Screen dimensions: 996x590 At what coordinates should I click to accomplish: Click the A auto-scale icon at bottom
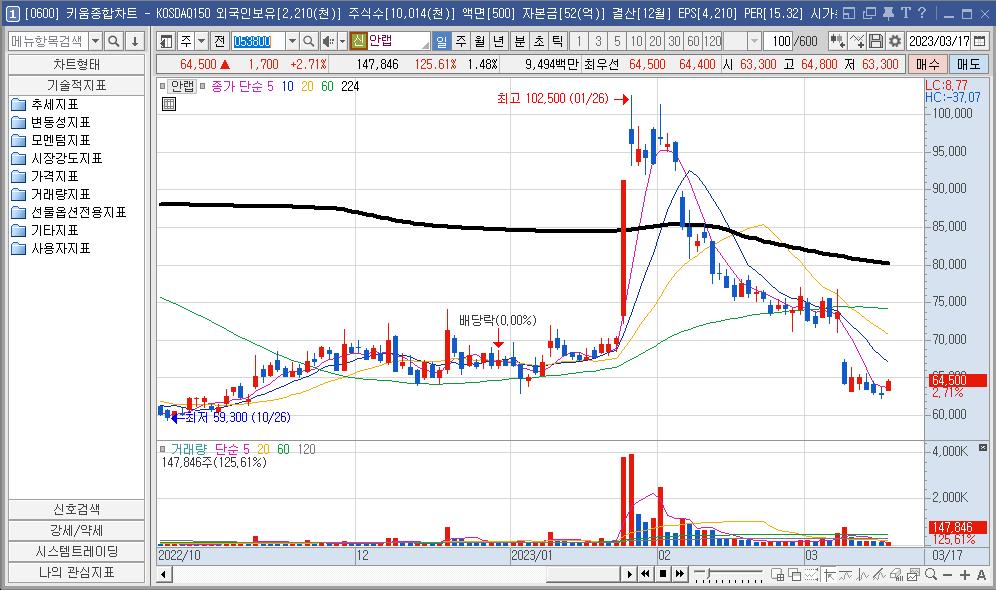point(981,575)
